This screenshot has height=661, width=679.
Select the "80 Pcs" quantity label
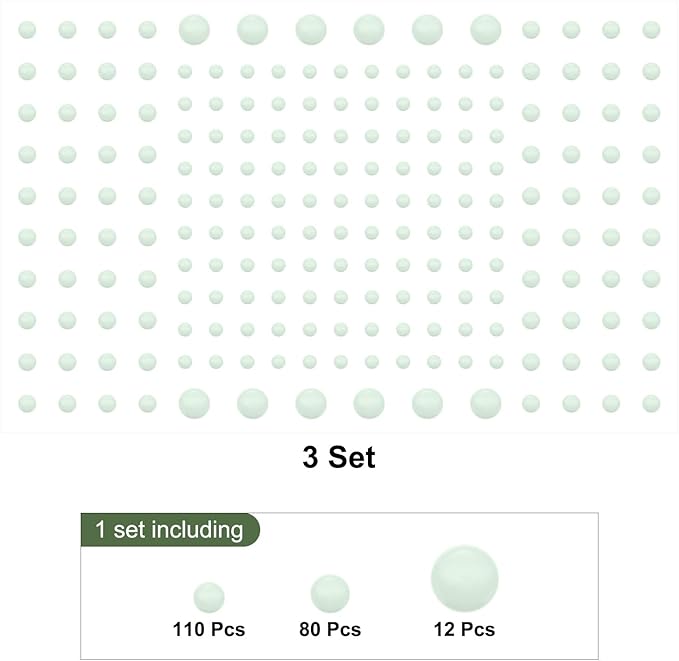click(330, 630)
